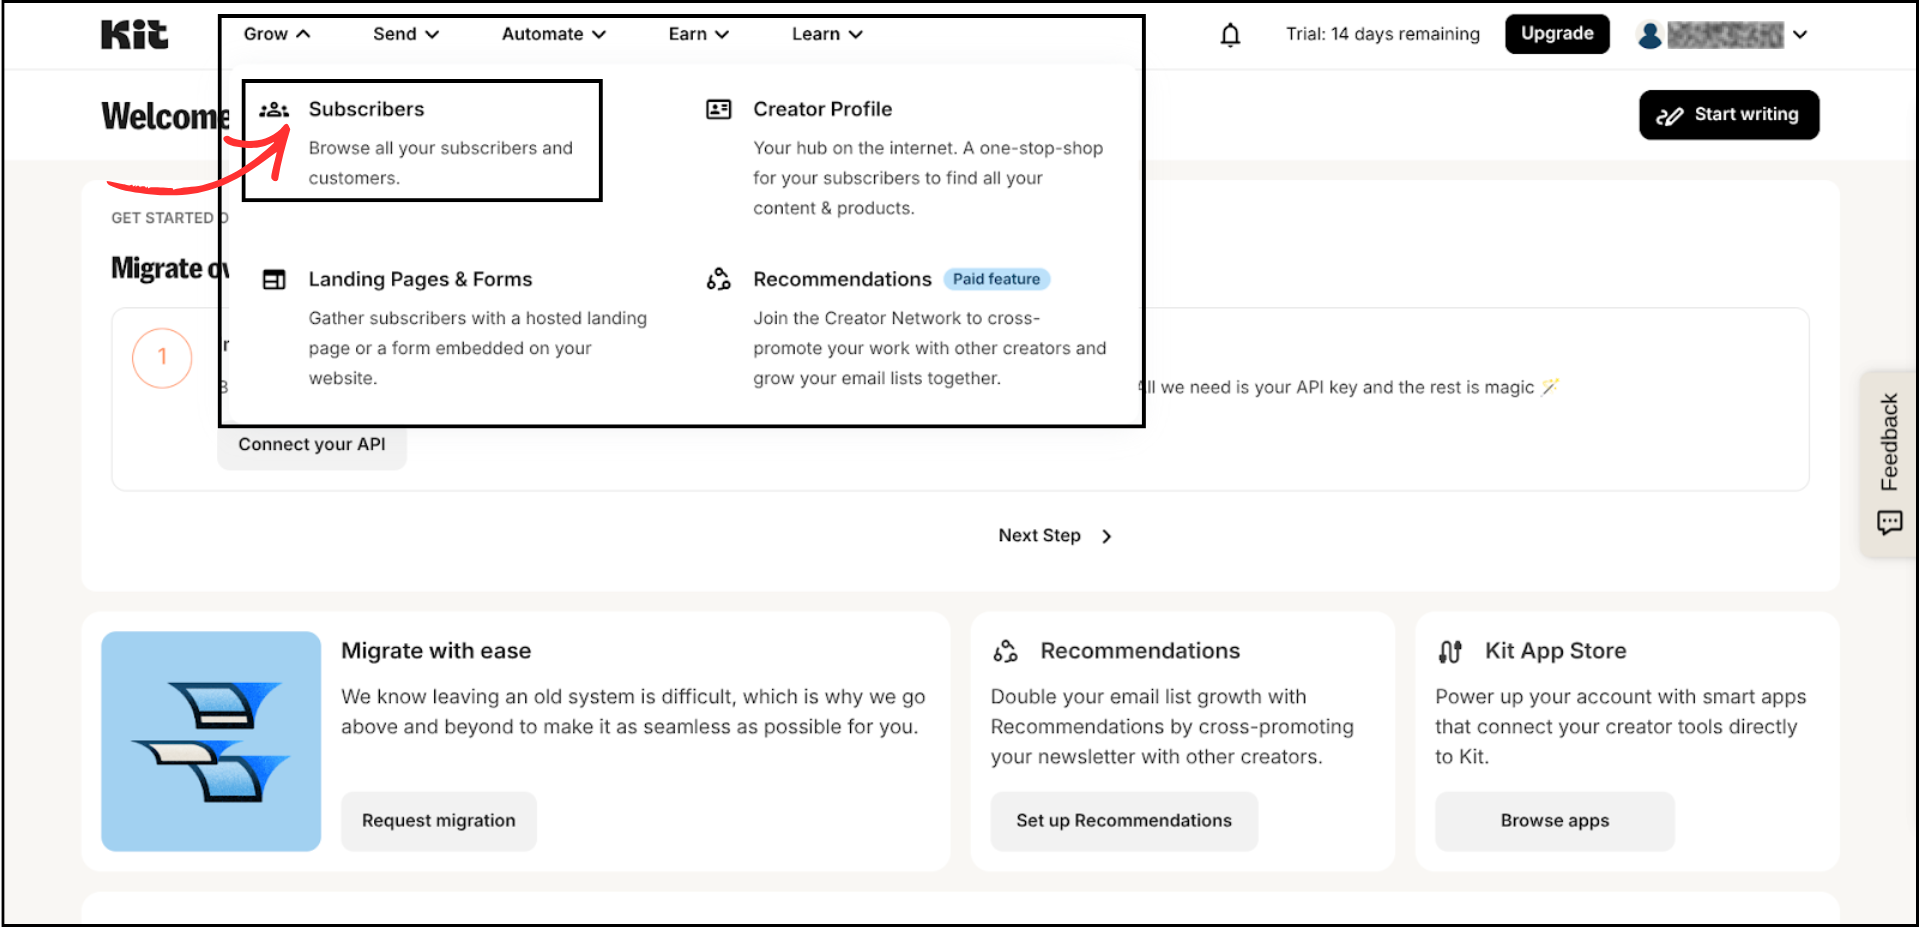The height and width of the screenshot is (927, 1919).
Task: Click the Connect your API button
Action: click(311, 444)
